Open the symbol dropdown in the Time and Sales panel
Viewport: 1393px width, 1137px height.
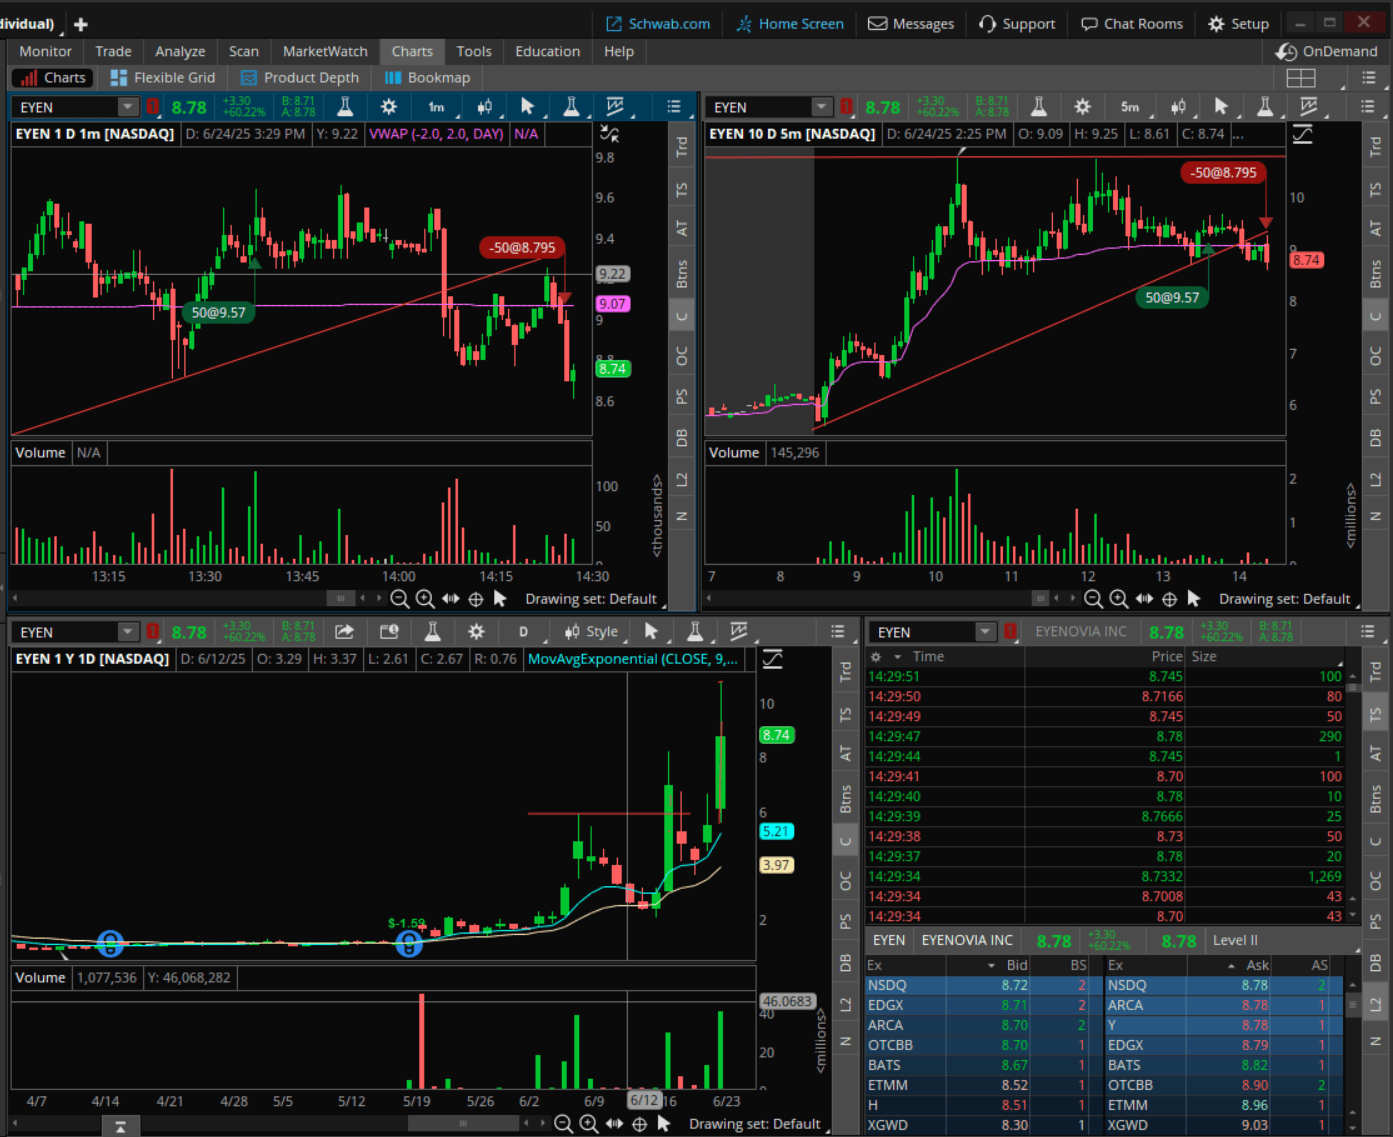coord(986,631)
